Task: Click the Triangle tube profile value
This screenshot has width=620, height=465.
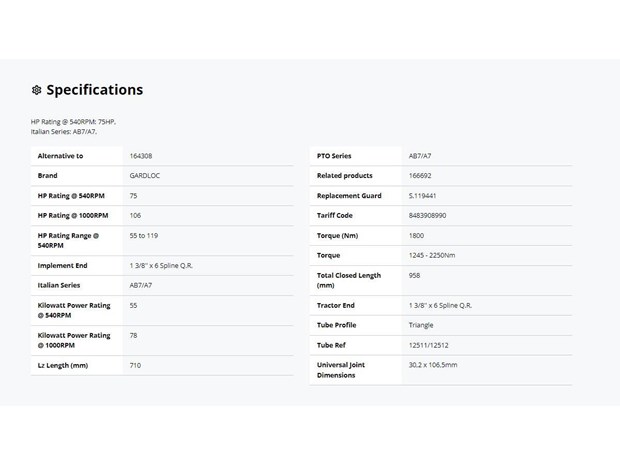Action: click(421, 325)
